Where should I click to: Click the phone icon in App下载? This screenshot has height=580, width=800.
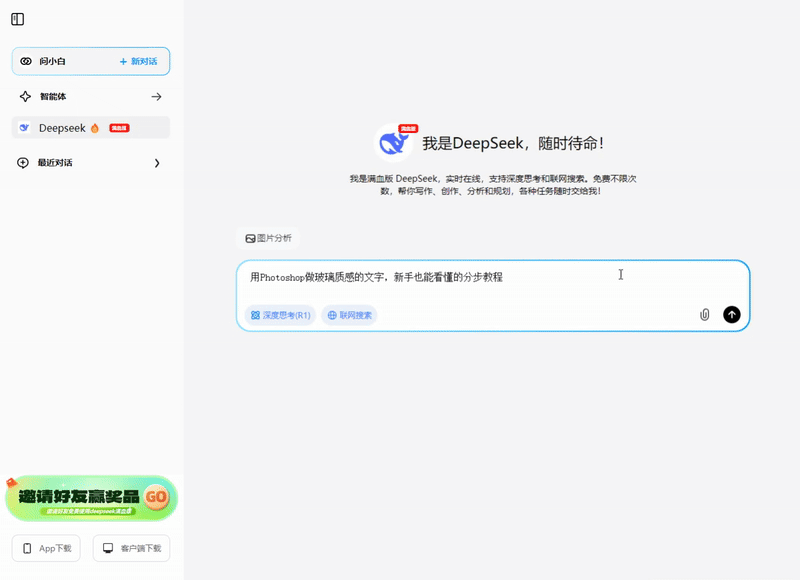(27, 548)
